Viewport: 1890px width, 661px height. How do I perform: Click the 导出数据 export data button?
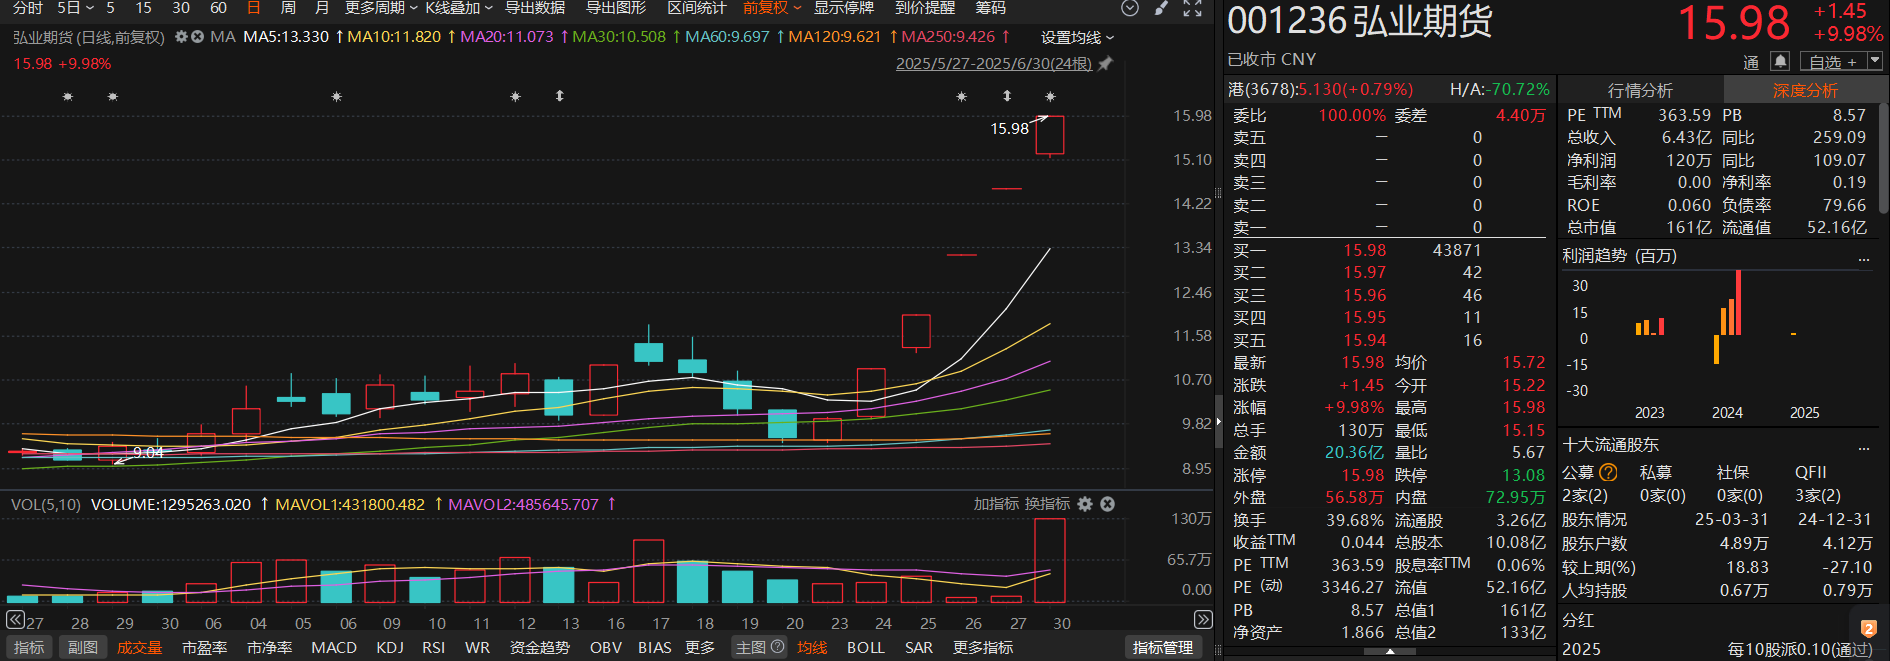click(x=535, y=8)
